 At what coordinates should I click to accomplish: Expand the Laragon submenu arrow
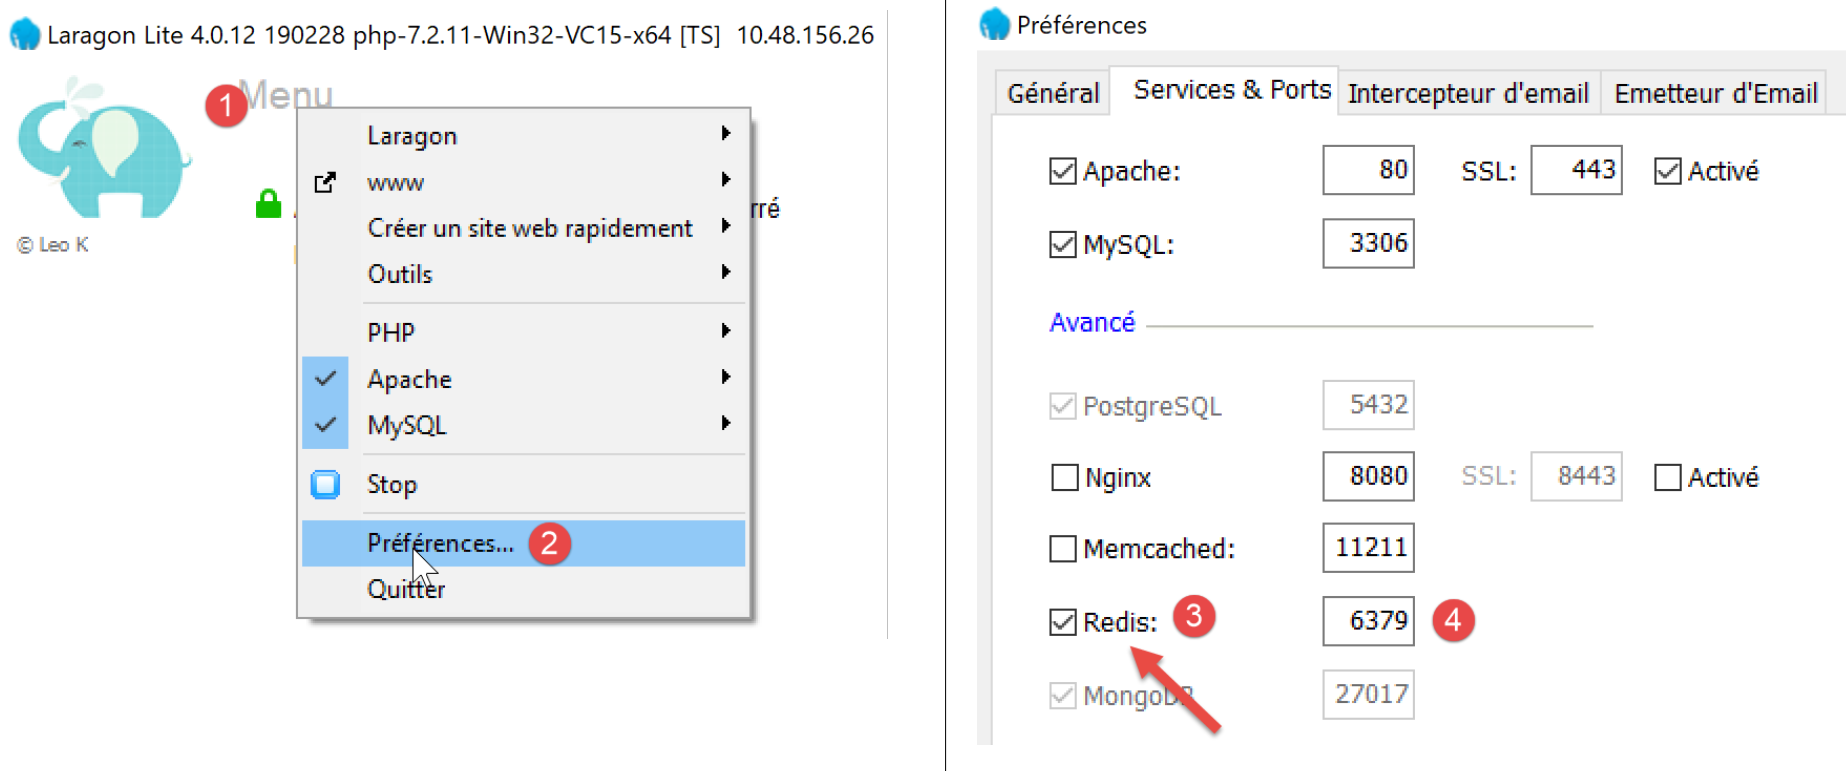point(726,134)
